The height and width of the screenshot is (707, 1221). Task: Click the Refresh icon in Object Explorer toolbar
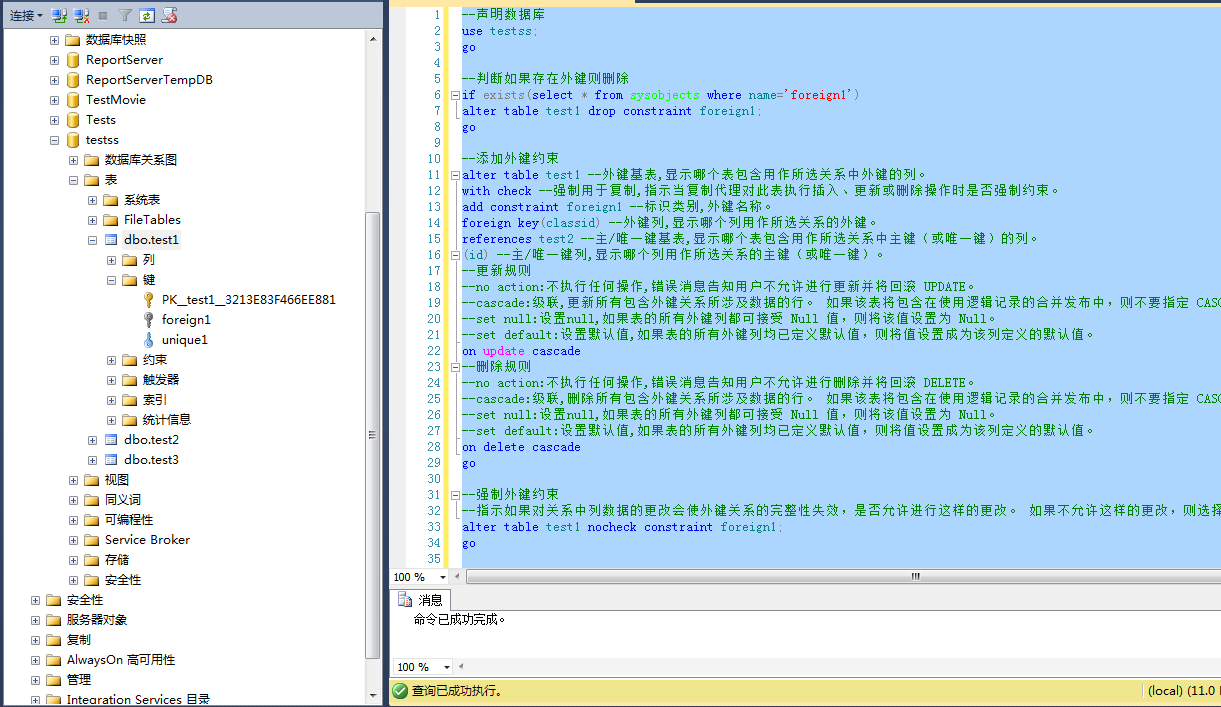pyautogui.click(x=147, y=15)
